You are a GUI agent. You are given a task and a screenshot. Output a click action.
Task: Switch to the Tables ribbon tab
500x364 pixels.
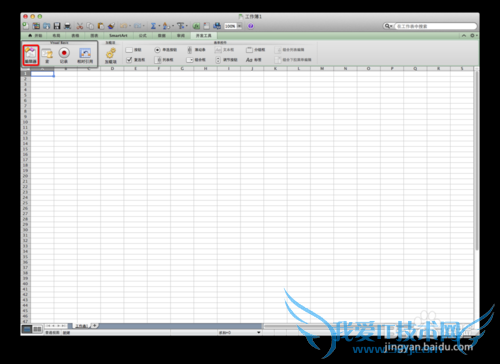point(75,35)
